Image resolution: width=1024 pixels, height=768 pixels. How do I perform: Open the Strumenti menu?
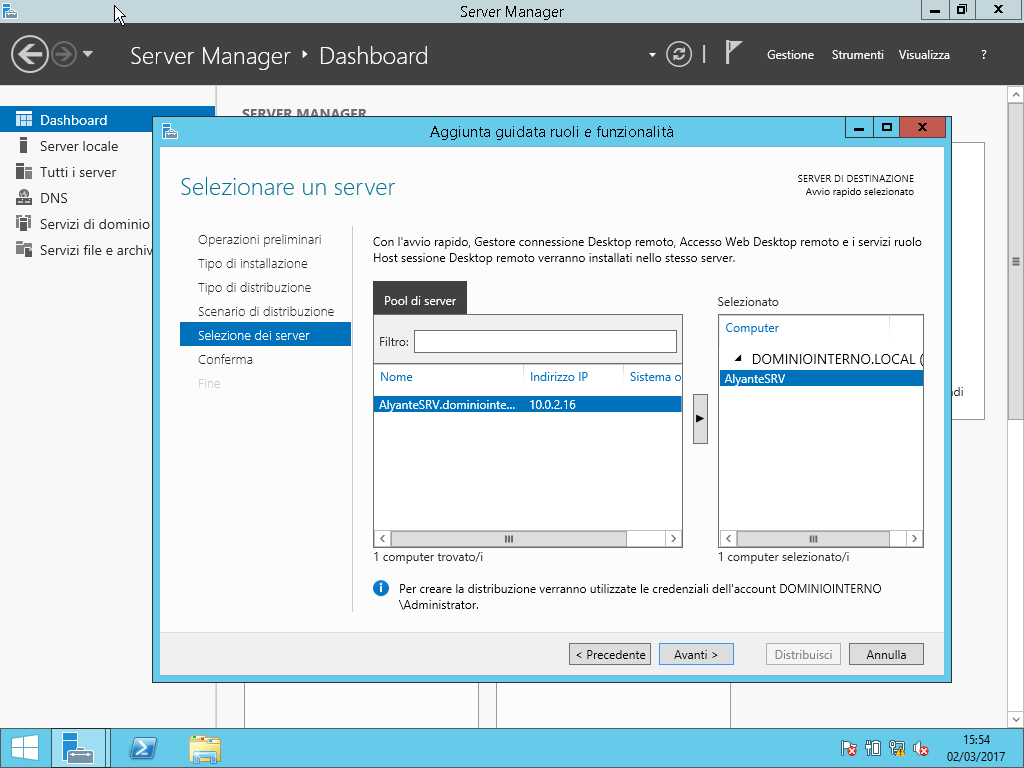857,55
